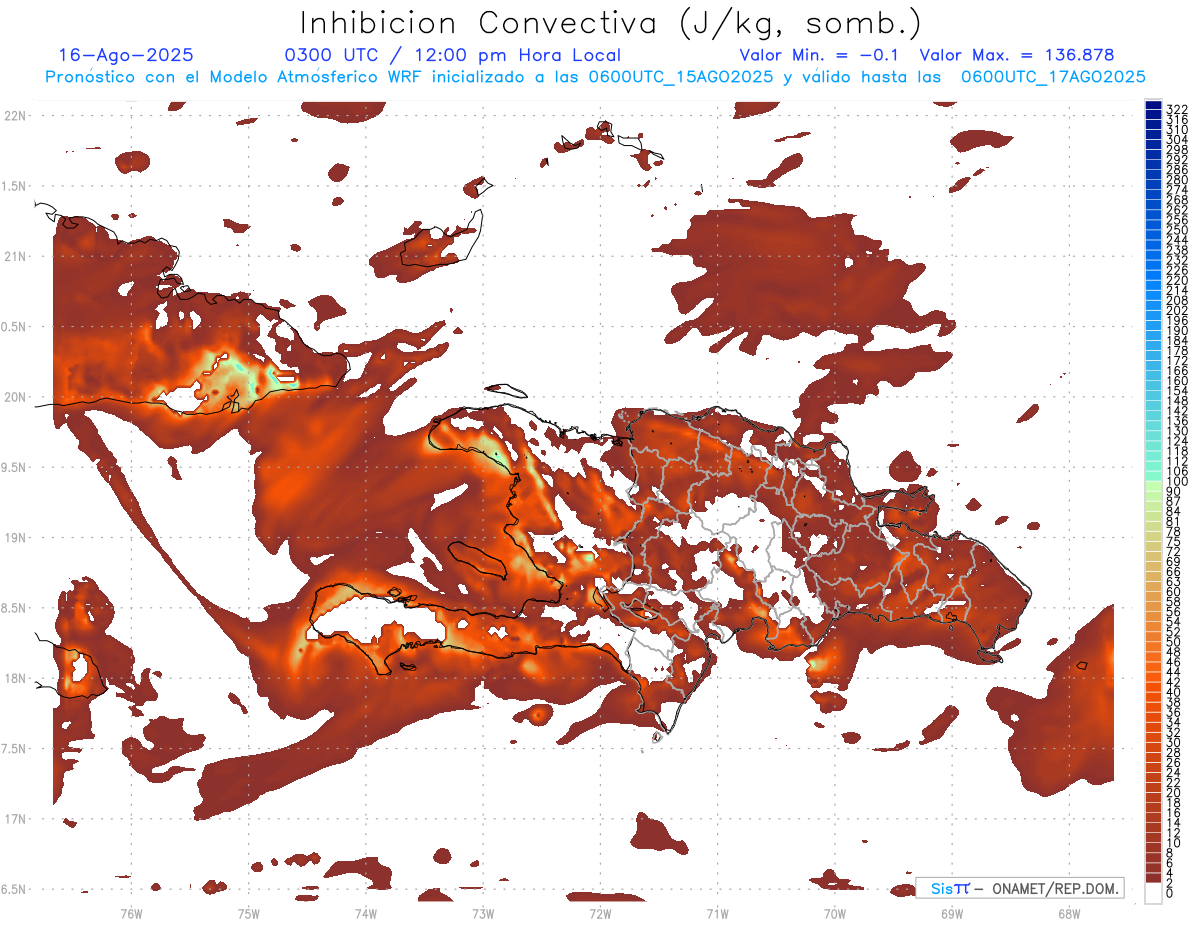This screenshot has width=1200, height=927.
Task: Click the 'Valor Min. = -0.1' readout
Action: tap(820, 56)
